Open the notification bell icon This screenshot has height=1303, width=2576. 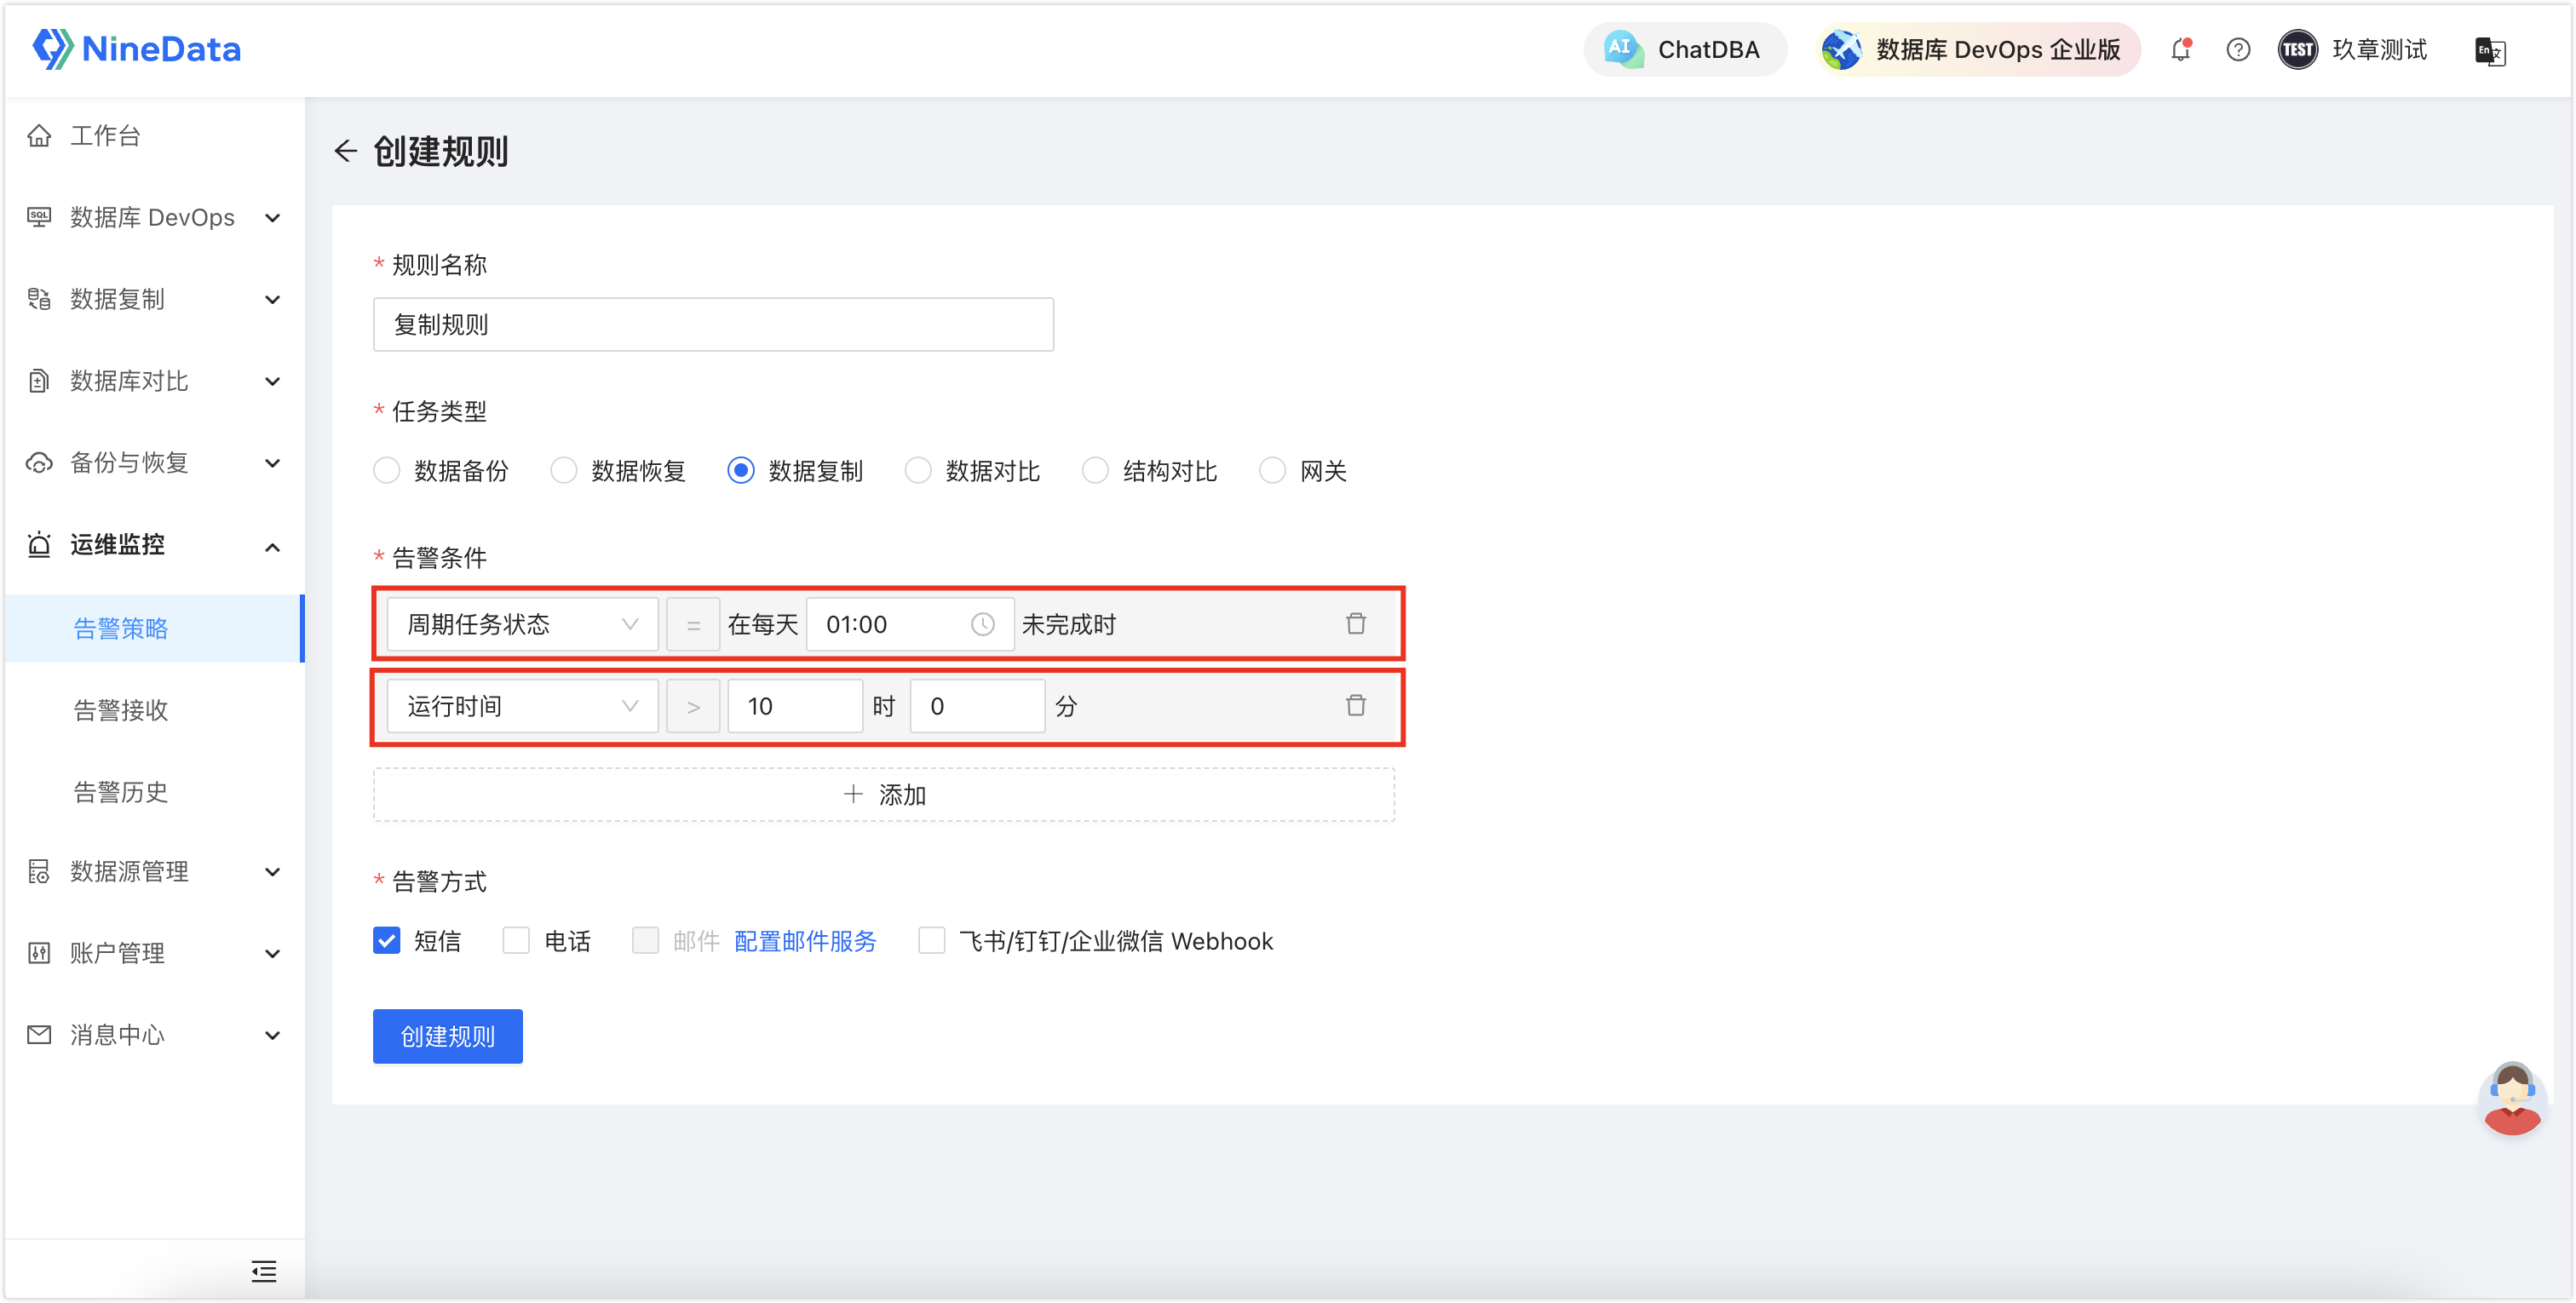[x=2180, y=50]
